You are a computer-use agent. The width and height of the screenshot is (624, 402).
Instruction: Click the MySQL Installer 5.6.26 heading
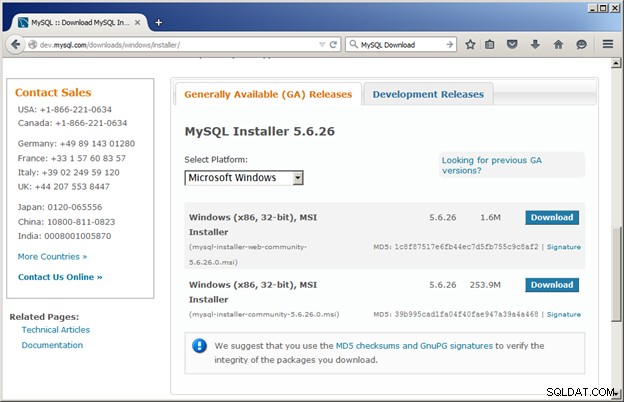(259, 131)
